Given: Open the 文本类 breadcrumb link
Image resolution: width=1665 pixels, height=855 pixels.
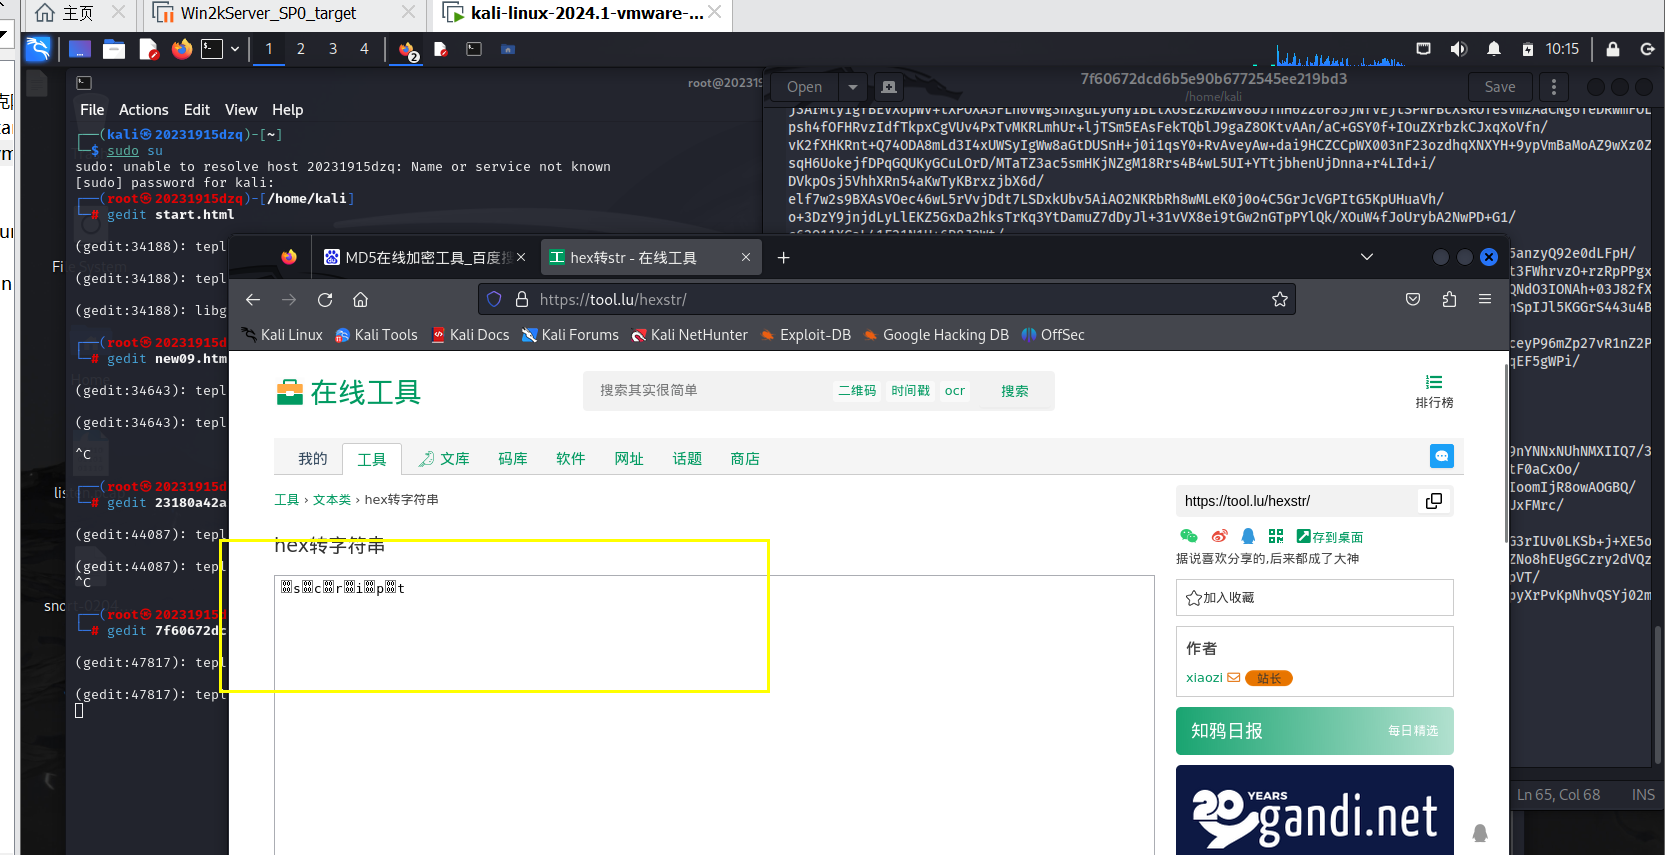Looking at the screenshot, I should pos(332,500).
